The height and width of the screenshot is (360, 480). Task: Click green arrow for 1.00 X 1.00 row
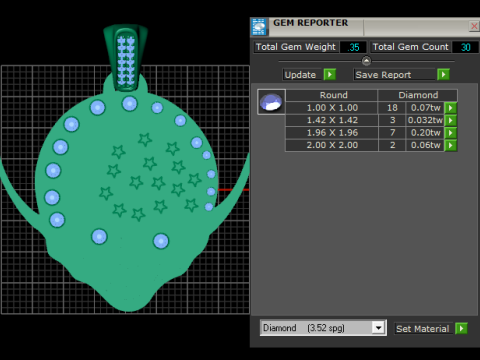[x=451, y=108]
